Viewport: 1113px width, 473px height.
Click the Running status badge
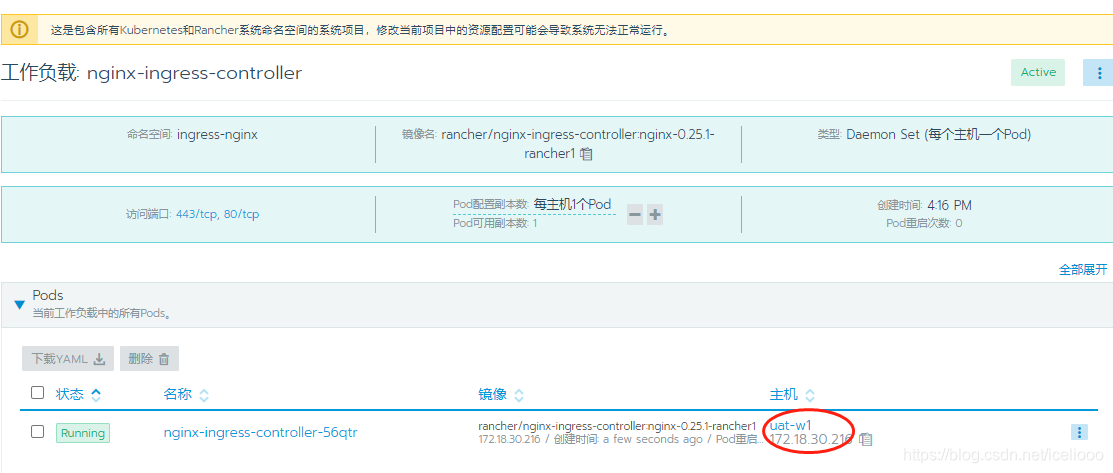pyautogui.click(x=83, y=433)
